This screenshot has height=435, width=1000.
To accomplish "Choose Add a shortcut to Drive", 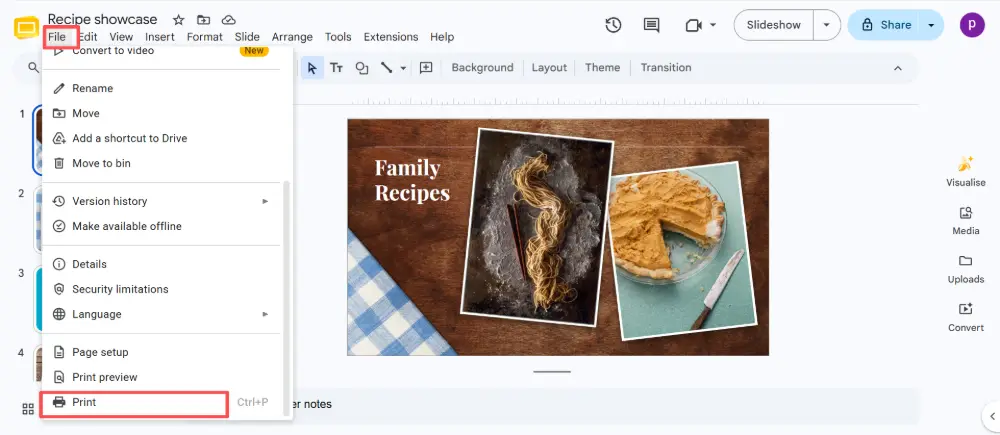I will [x=161, y=138].
